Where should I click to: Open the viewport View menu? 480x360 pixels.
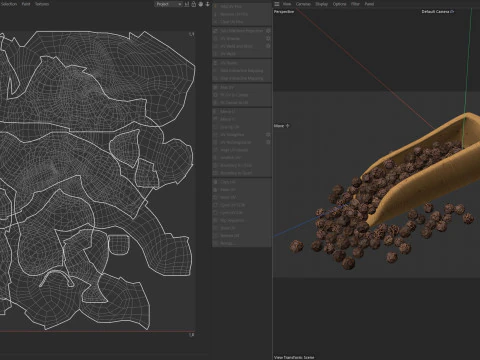click(x=287, y=4)
